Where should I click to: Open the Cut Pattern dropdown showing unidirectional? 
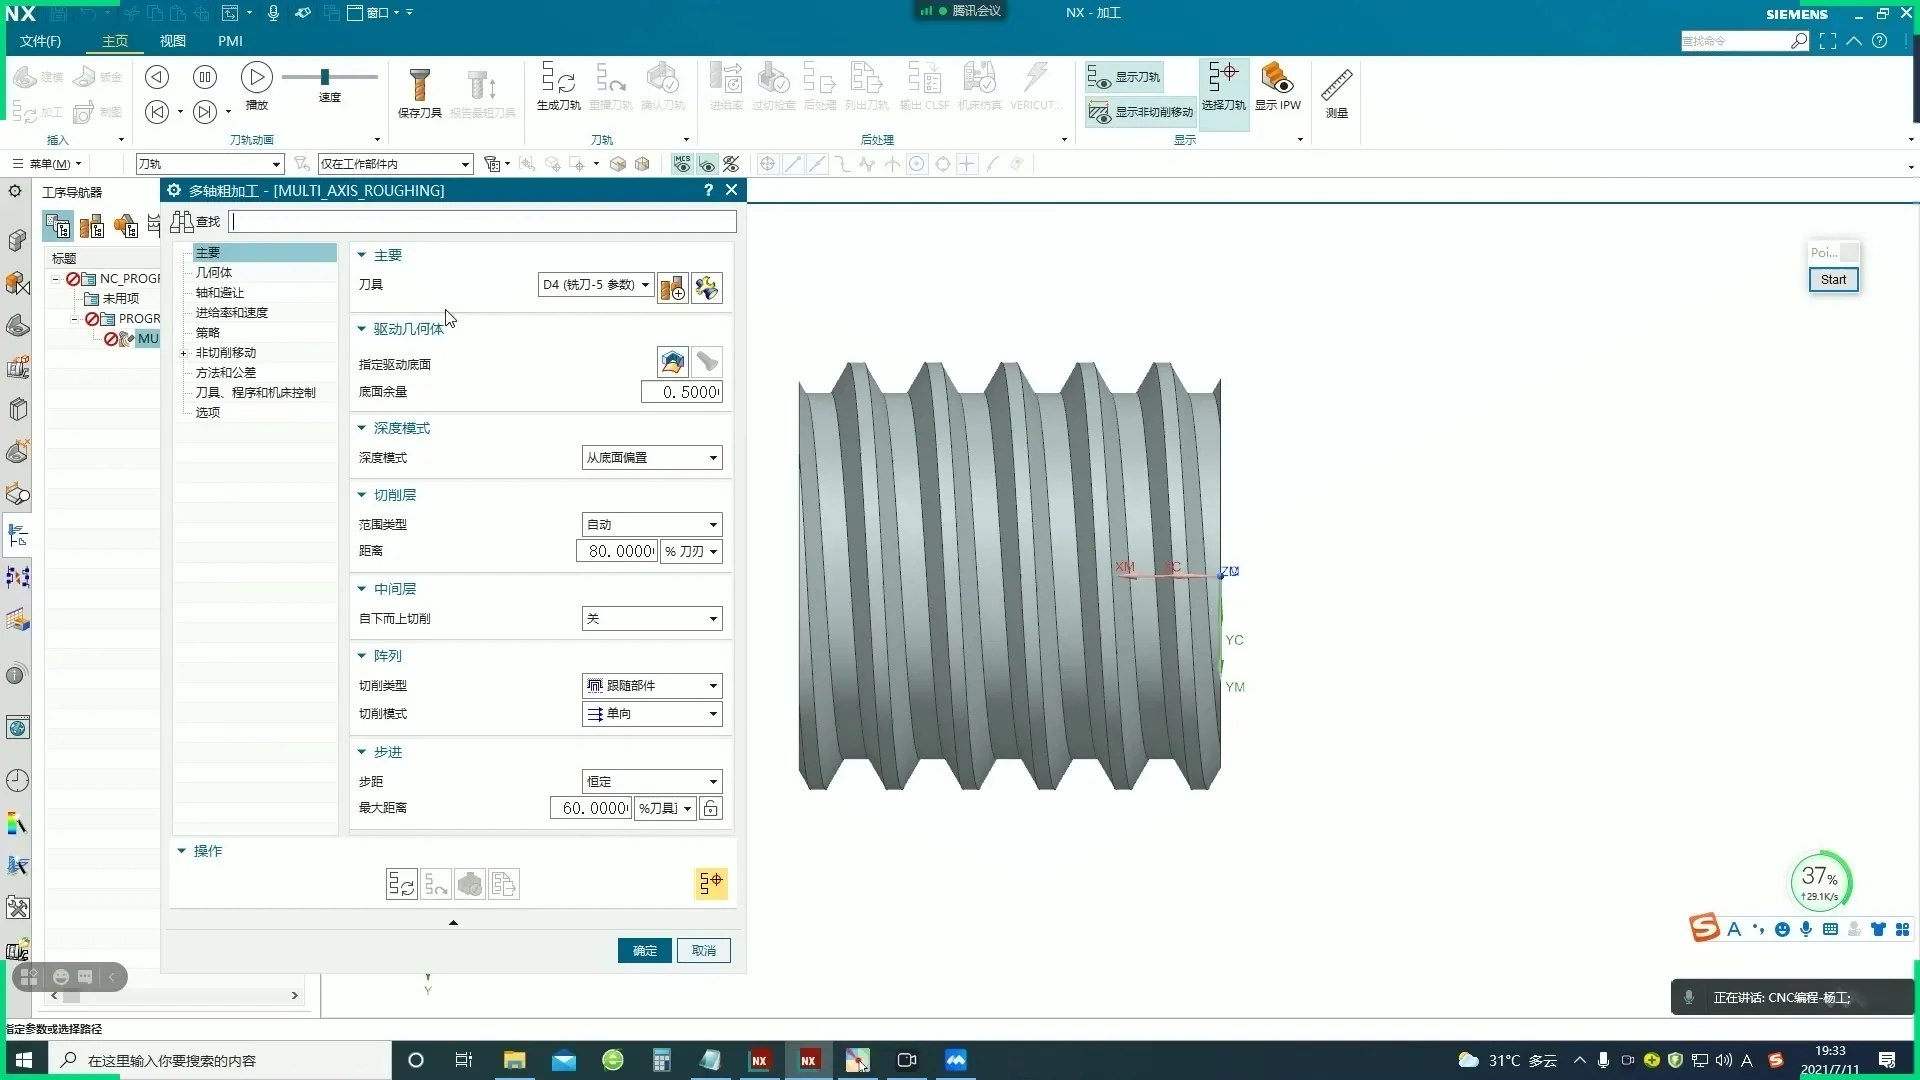point(652,714)
